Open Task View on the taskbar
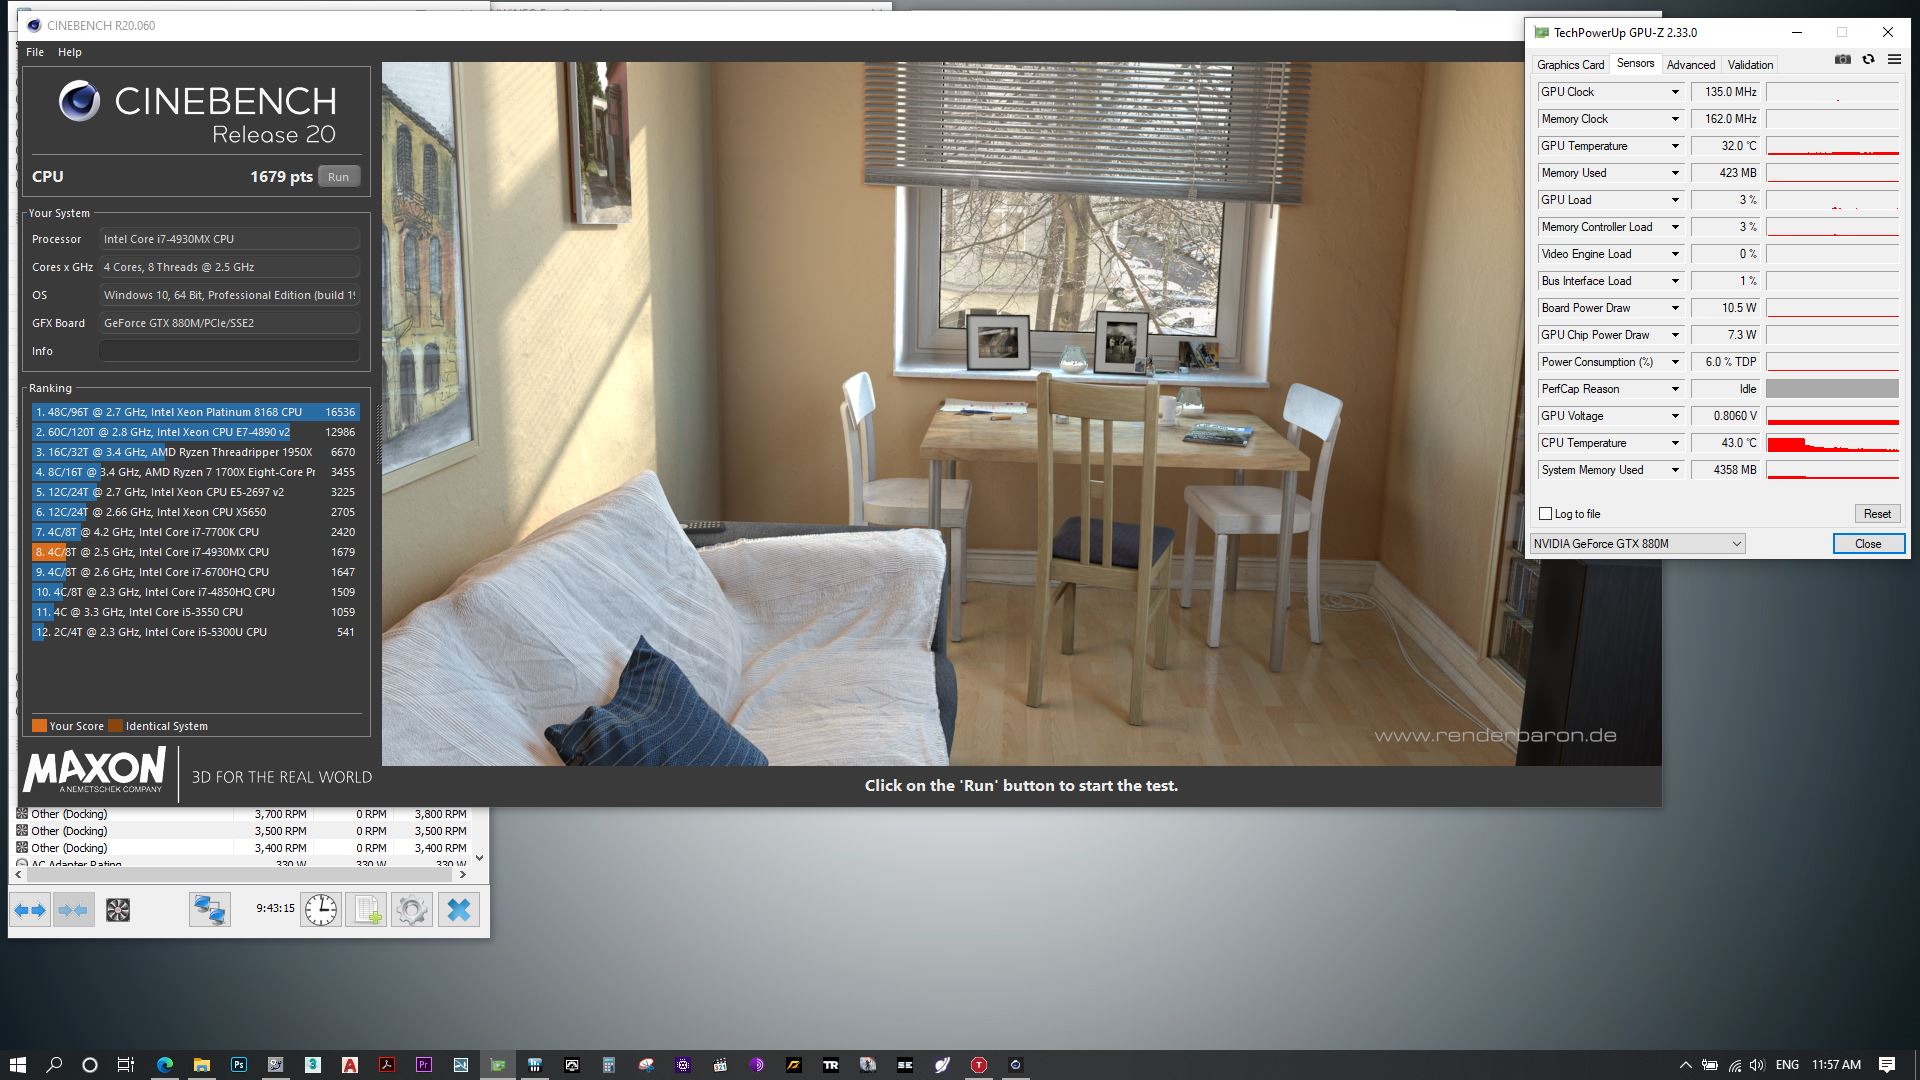 point(126,1065)
